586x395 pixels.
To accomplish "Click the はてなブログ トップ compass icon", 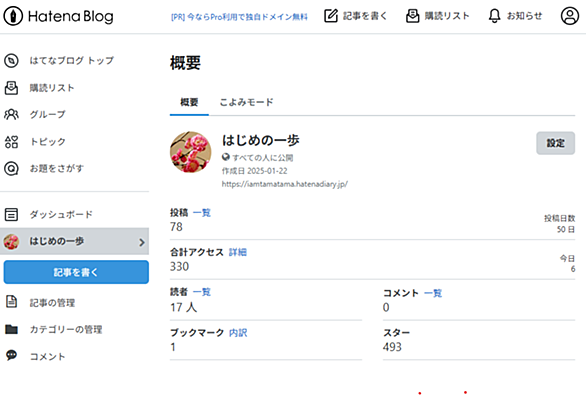I will point(11,61).
